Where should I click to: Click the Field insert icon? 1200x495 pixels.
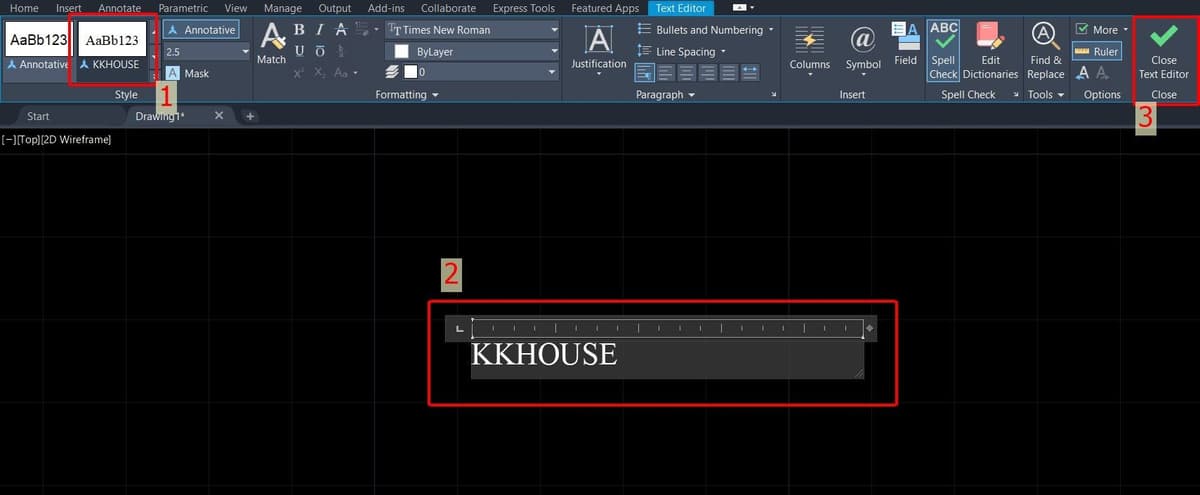pyautogui.click(x=905, y=44)
